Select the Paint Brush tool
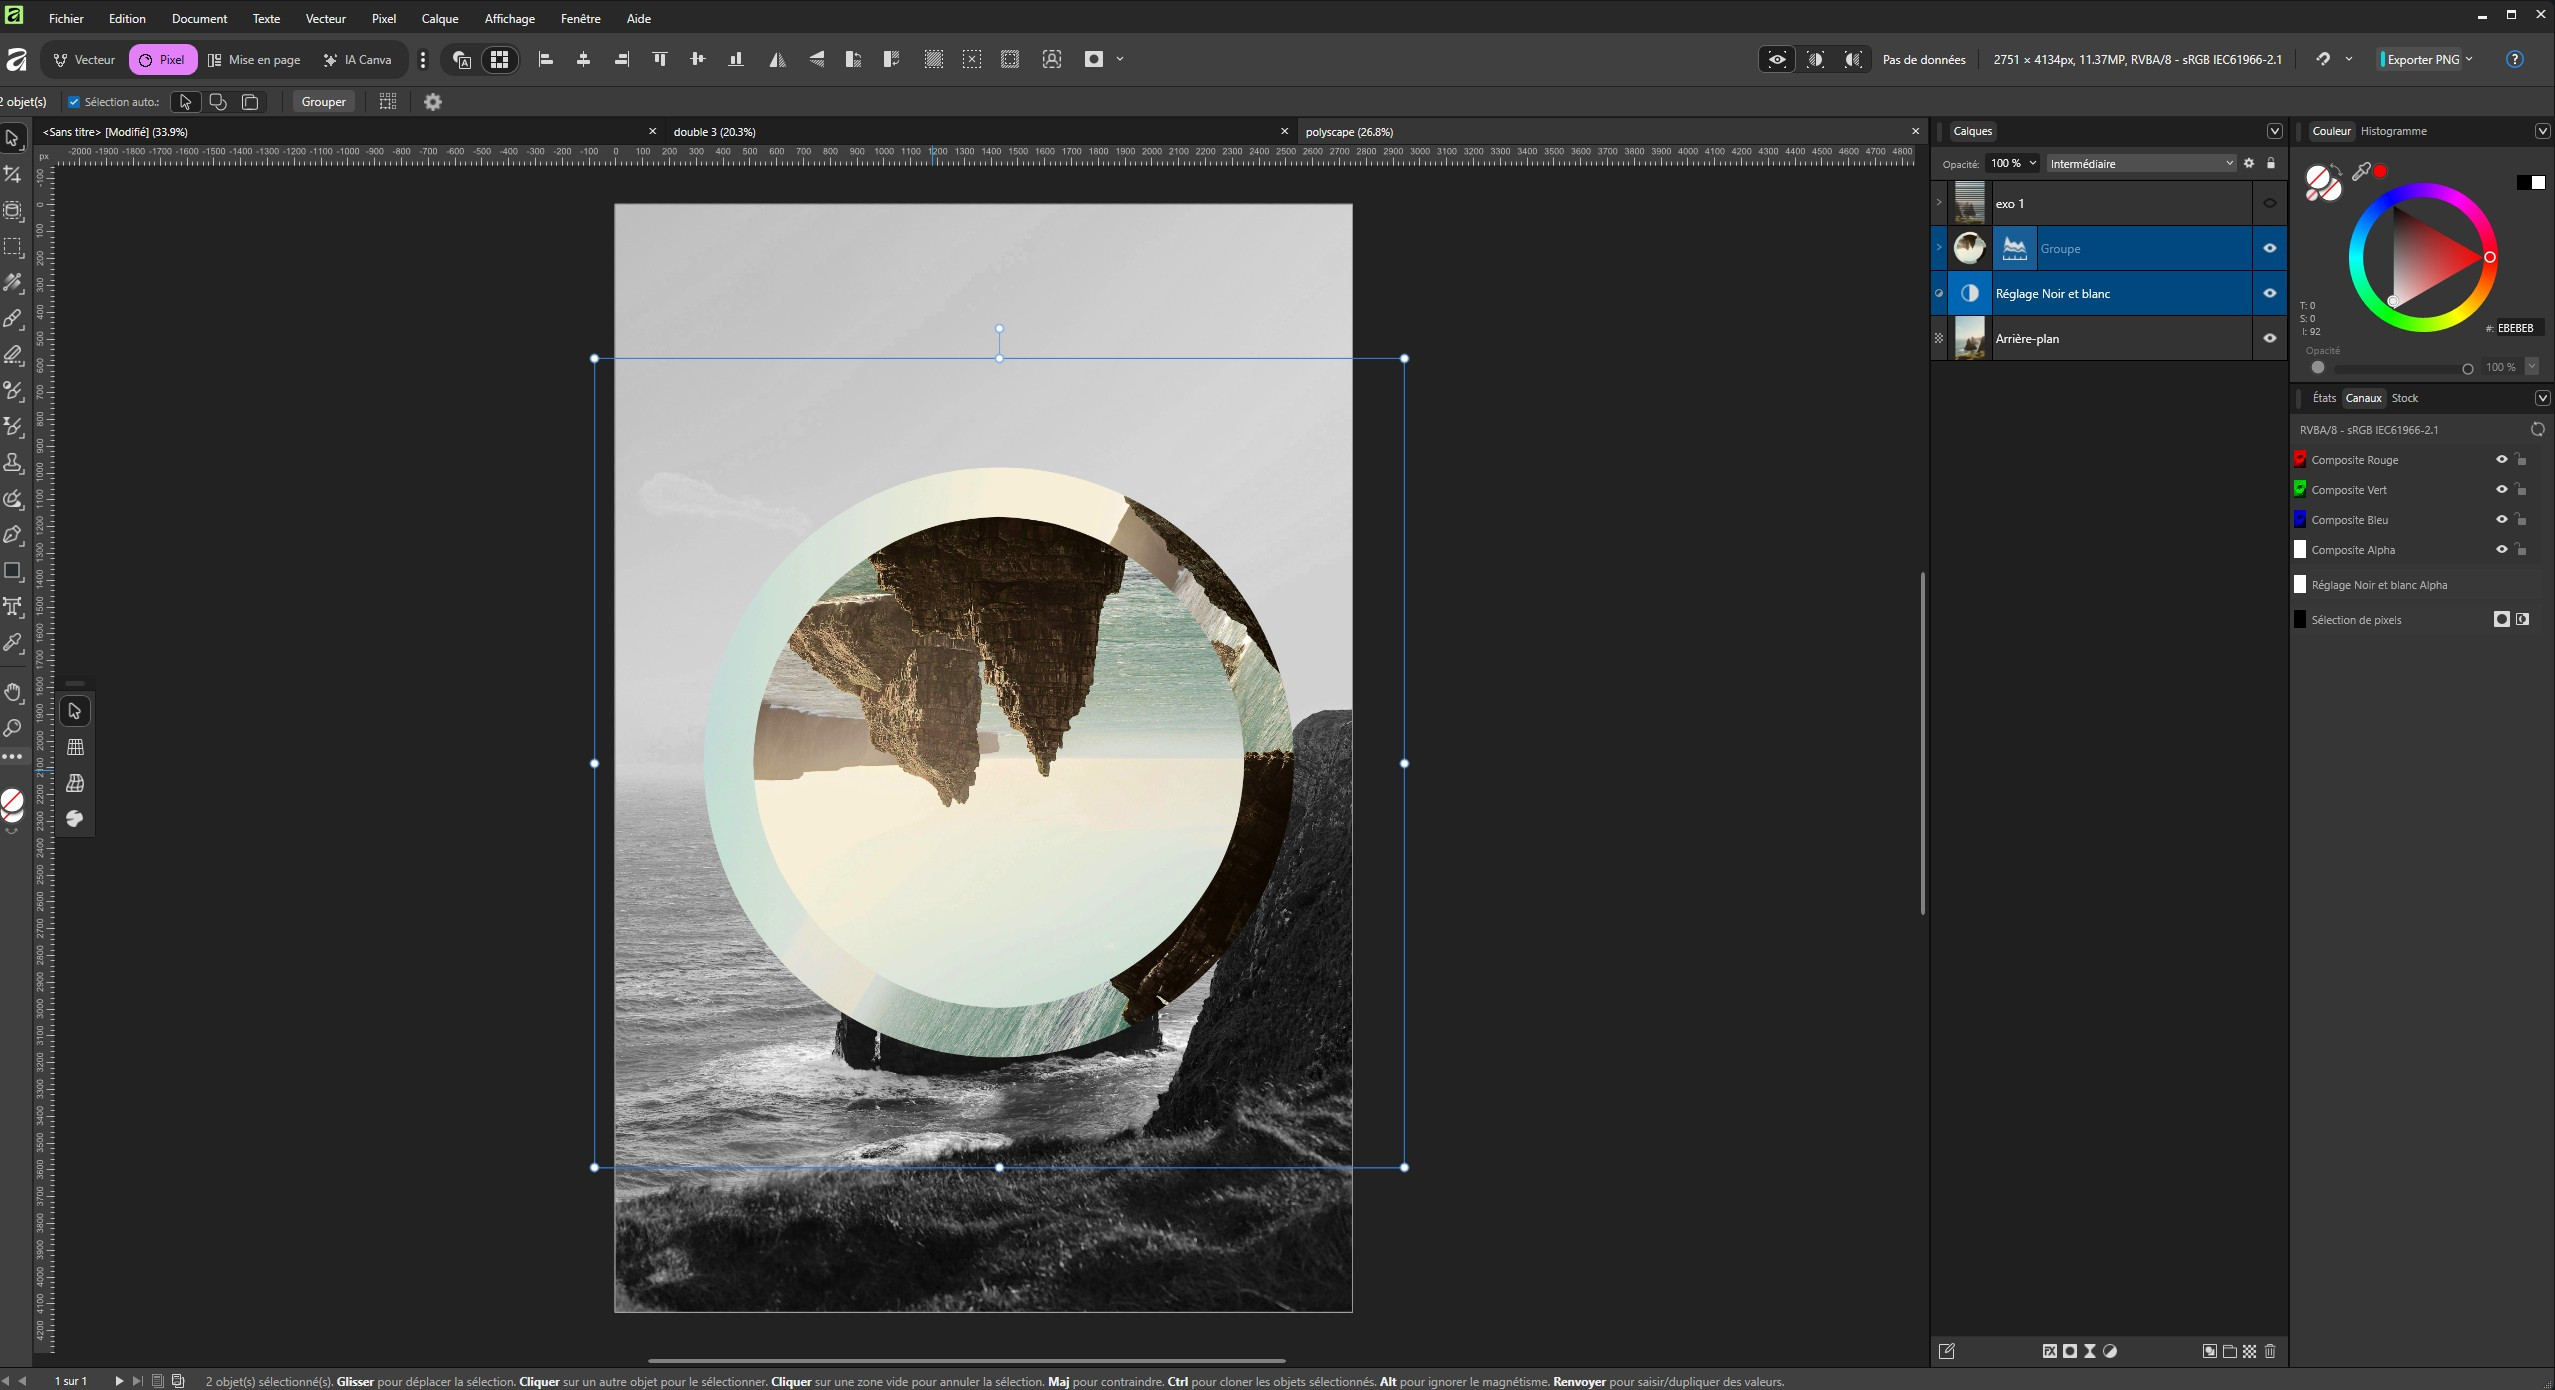Image resolution: width=2555 pixels, height=1390 pixels. coord(13,319)
